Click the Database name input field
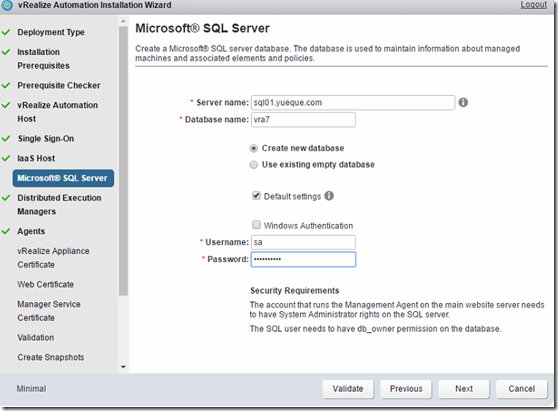Screen dimensions: 558x411 point(303,120)
